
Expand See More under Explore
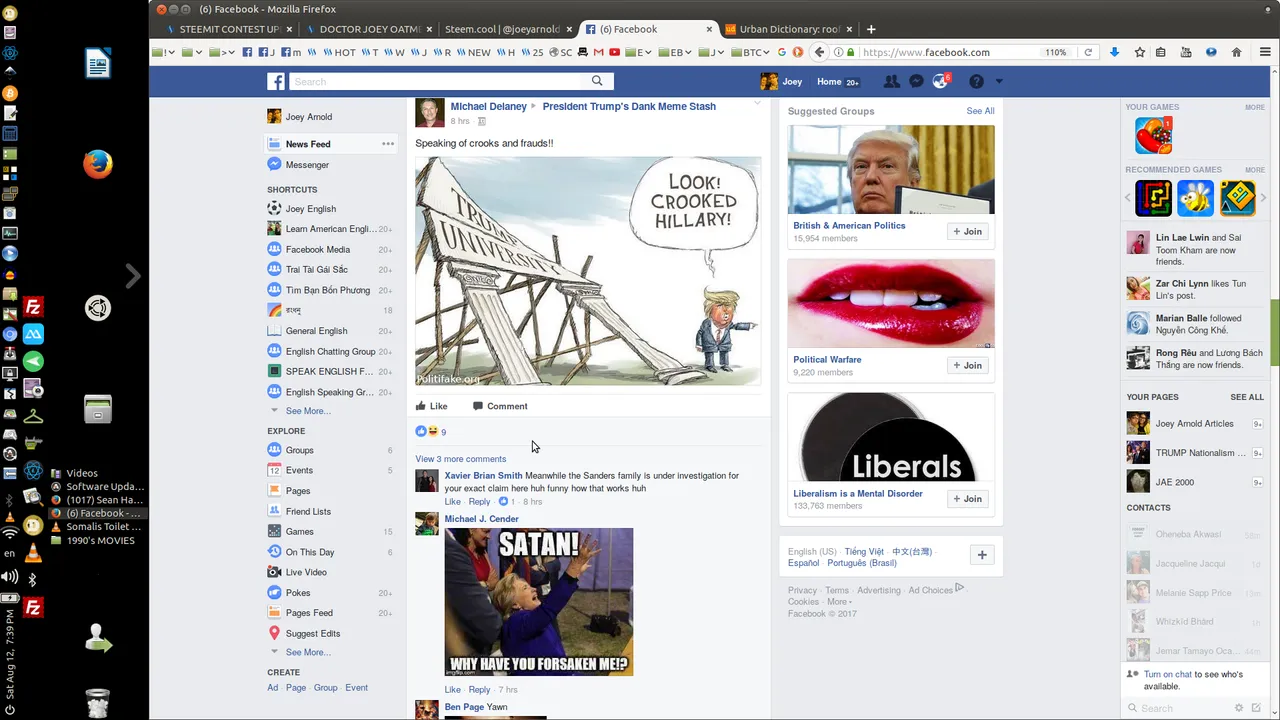coord(307,652)
